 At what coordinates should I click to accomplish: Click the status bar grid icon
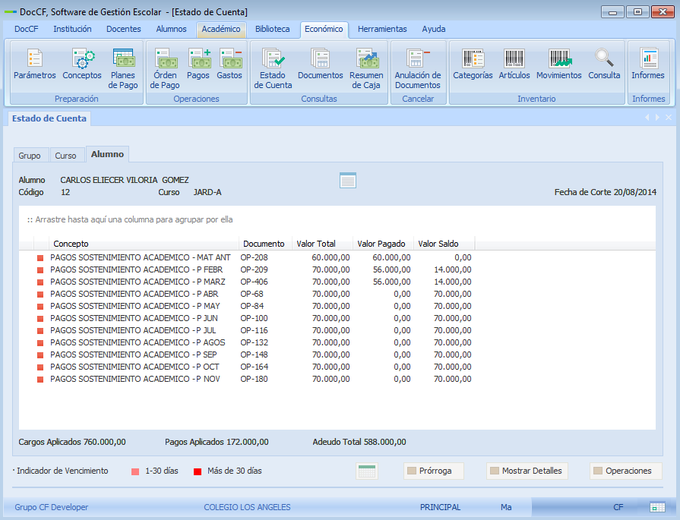[x=657, y=507]
